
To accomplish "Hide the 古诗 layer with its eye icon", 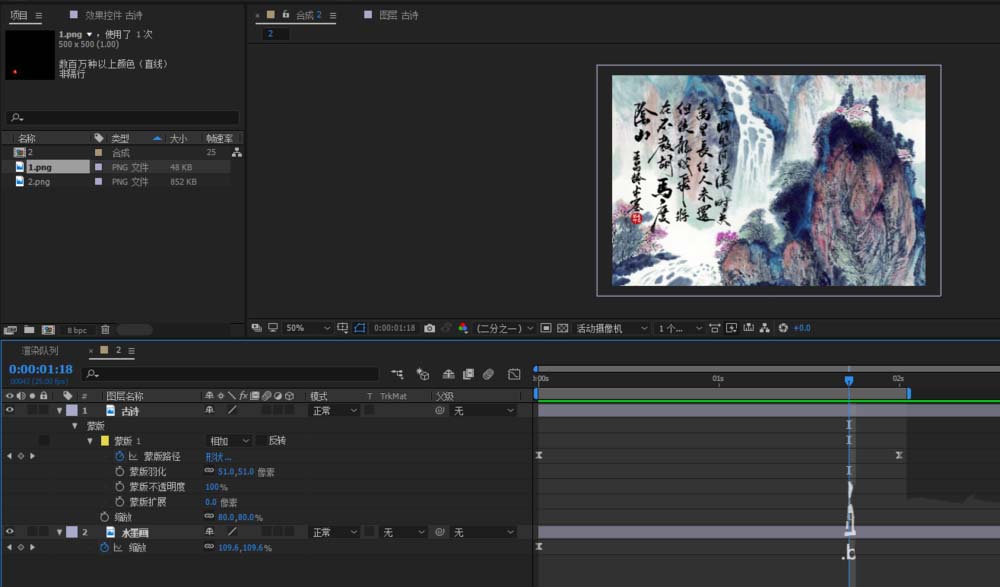I will pyautogui.click(x=10, y=410).
